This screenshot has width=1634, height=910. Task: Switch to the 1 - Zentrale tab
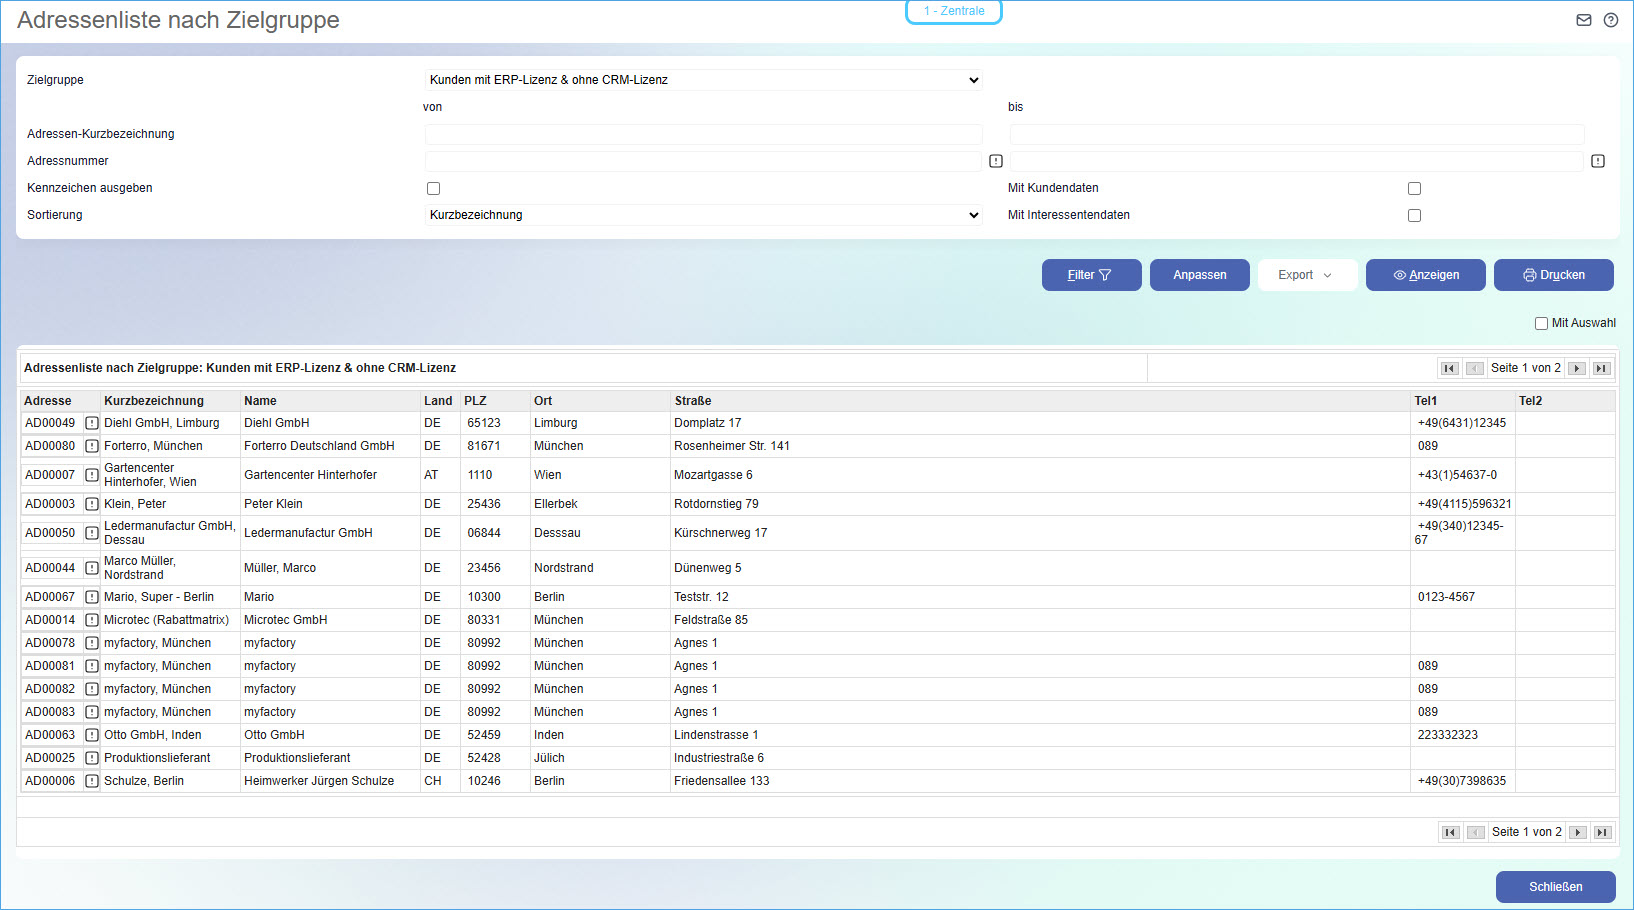[x=954, y=11]
